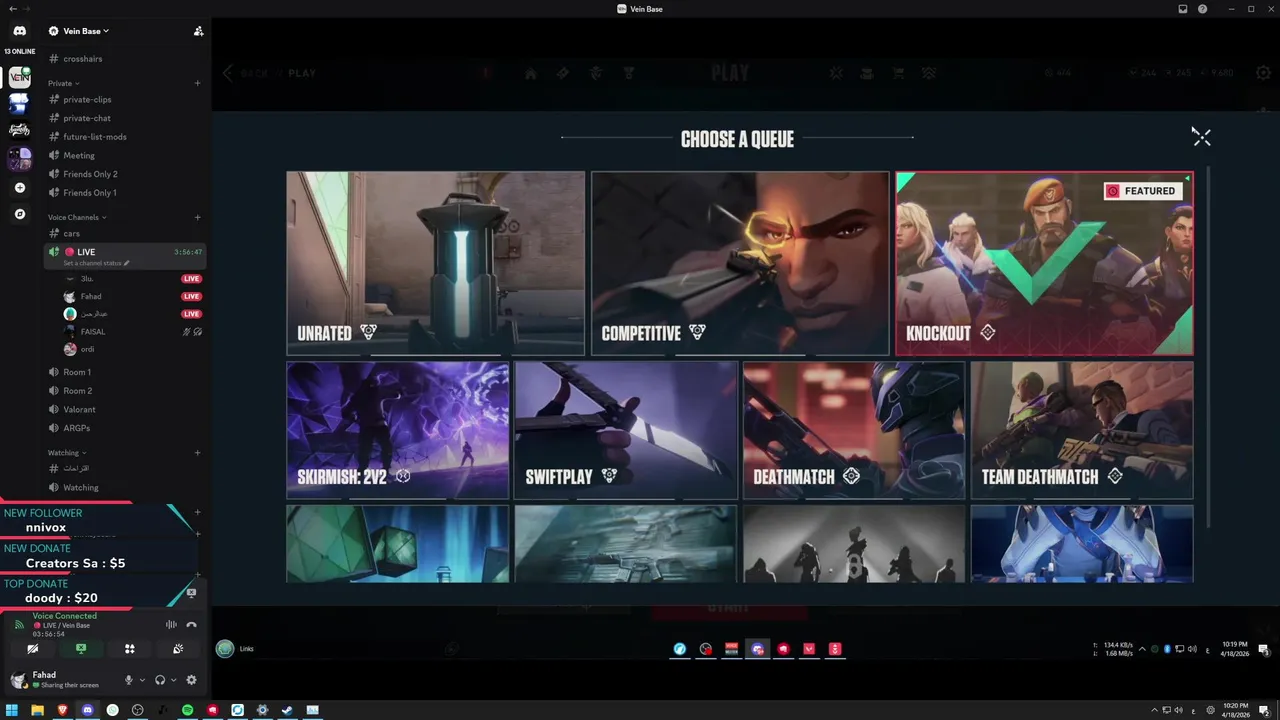Open invite people icon beside Vein Base
The width and height of the screenshot is (1280, 720).
click(198, 31)
